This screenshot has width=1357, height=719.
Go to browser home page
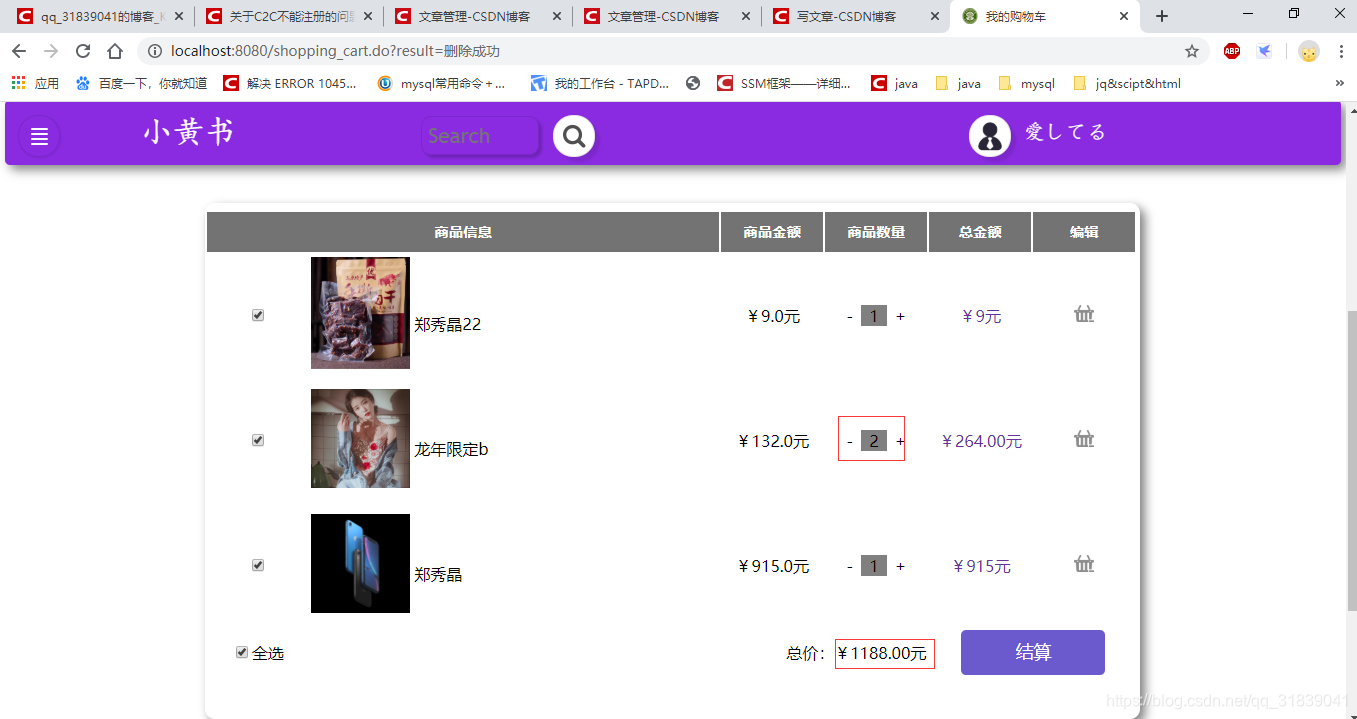tap(115, 51)
